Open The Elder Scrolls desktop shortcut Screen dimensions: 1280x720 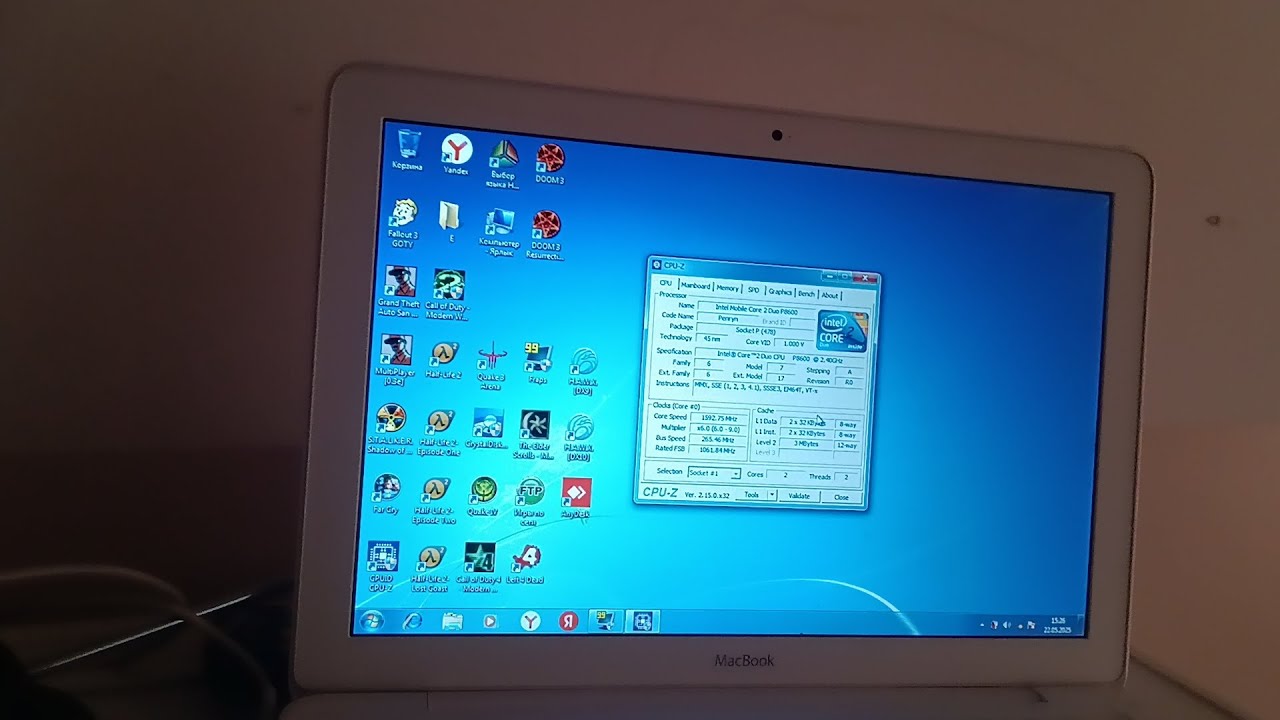(x=534, y=435)
